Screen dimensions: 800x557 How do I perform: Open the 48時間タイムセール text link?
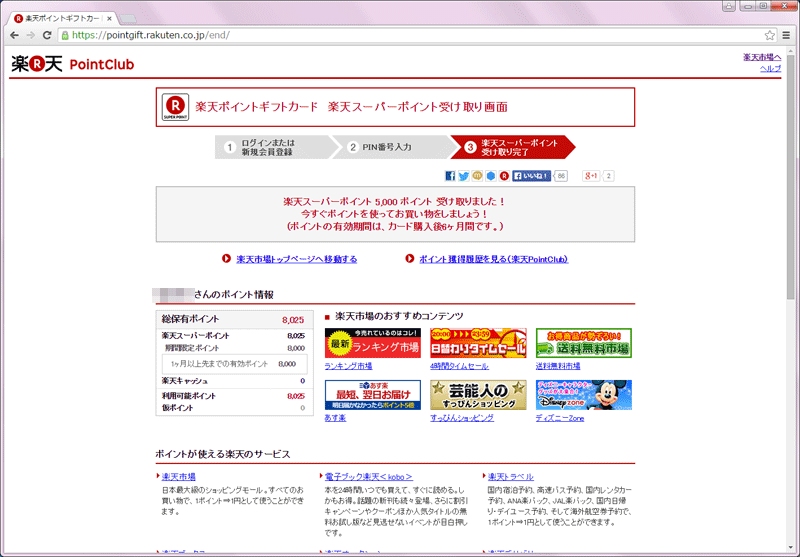click(459, 366)
